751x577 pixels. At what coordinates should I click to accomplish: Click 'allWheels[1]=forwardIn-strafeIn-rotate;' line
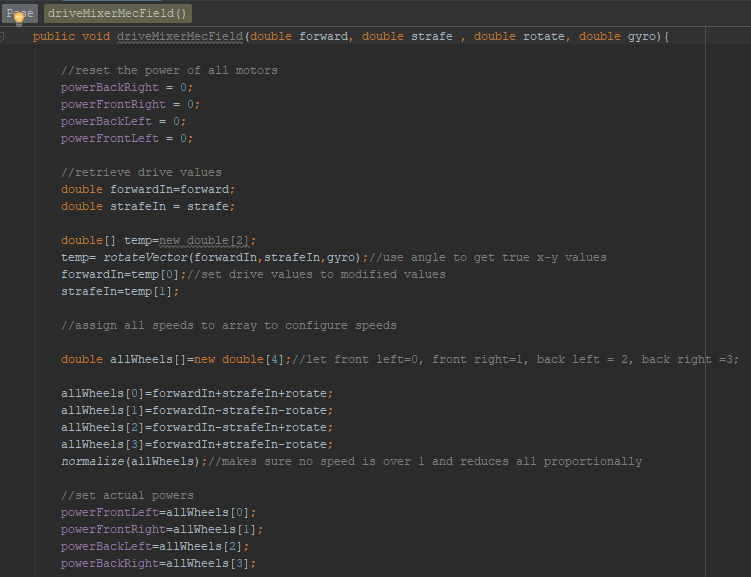coord(197,410)
